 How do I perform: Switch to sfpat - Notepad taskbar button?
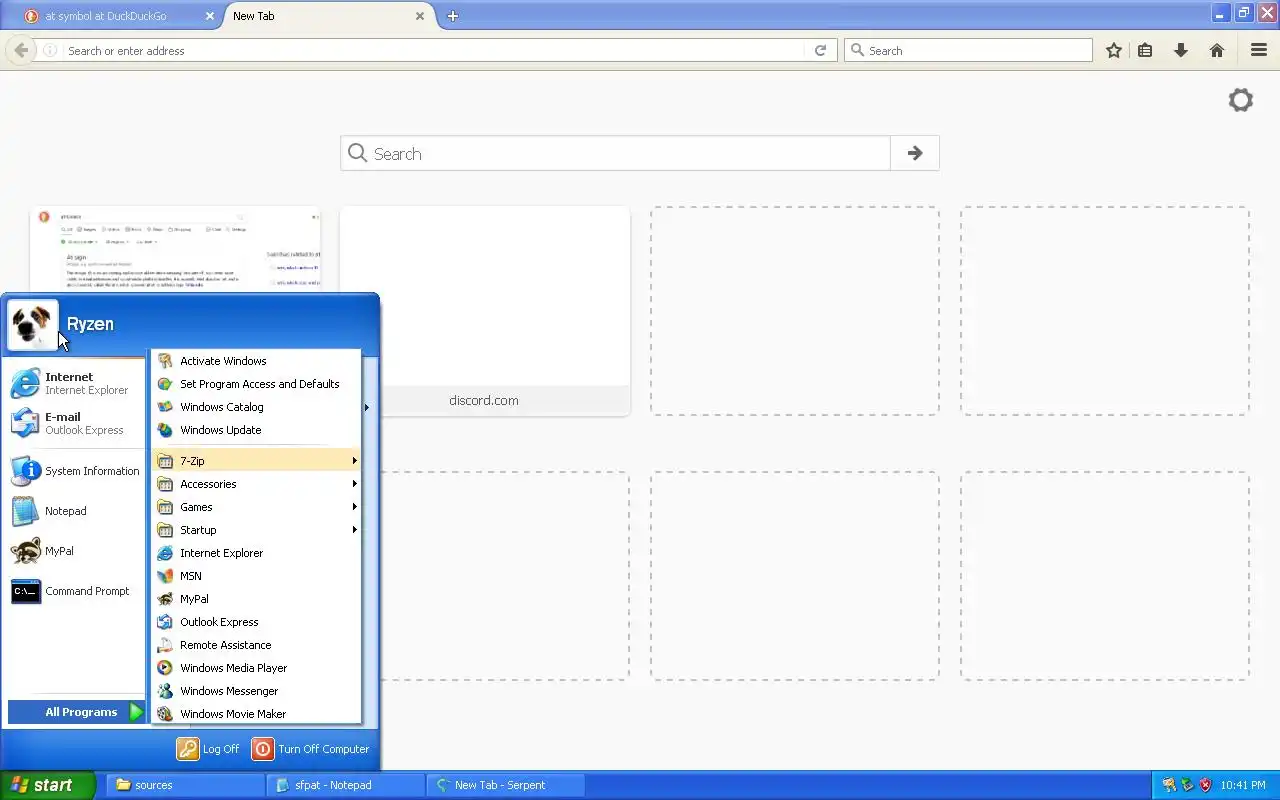(346, 785)
